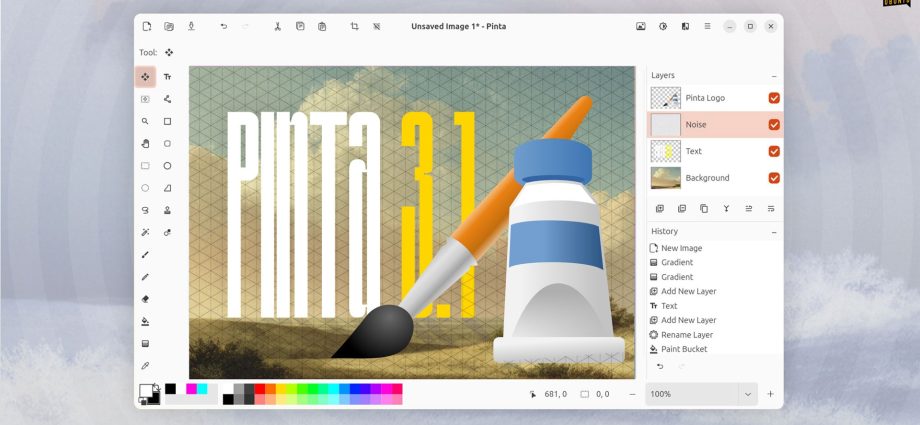Viewport: 920px width, 425px height.
Task: Toggle visibility of Pinta Logo layer
Action: click(x=774, y=98)
